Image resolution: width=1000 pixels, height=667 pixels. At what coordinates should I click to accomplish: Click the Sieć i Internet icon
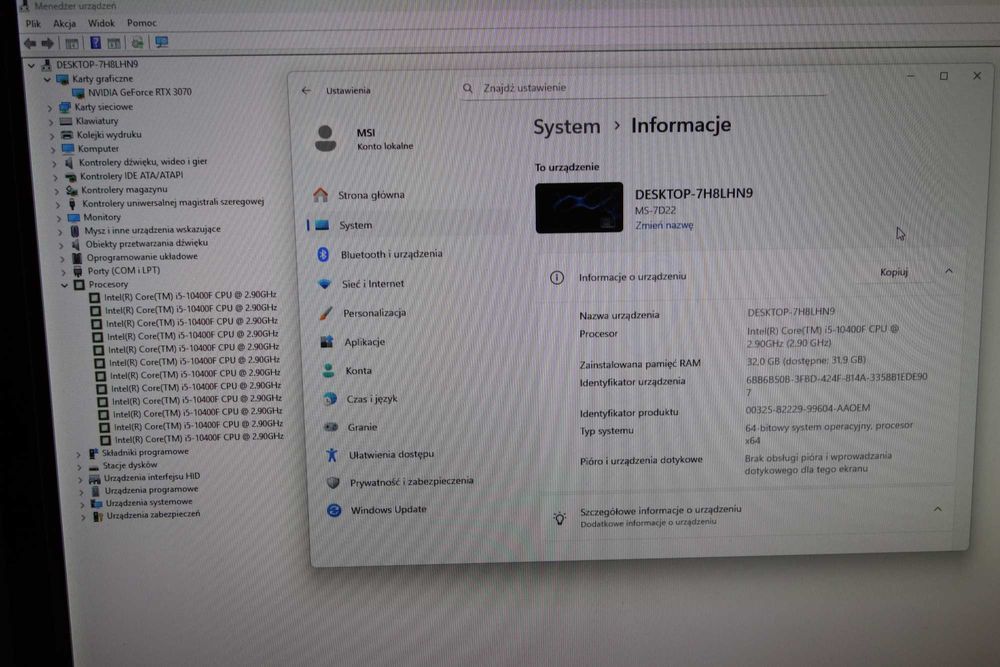[324, 284]
